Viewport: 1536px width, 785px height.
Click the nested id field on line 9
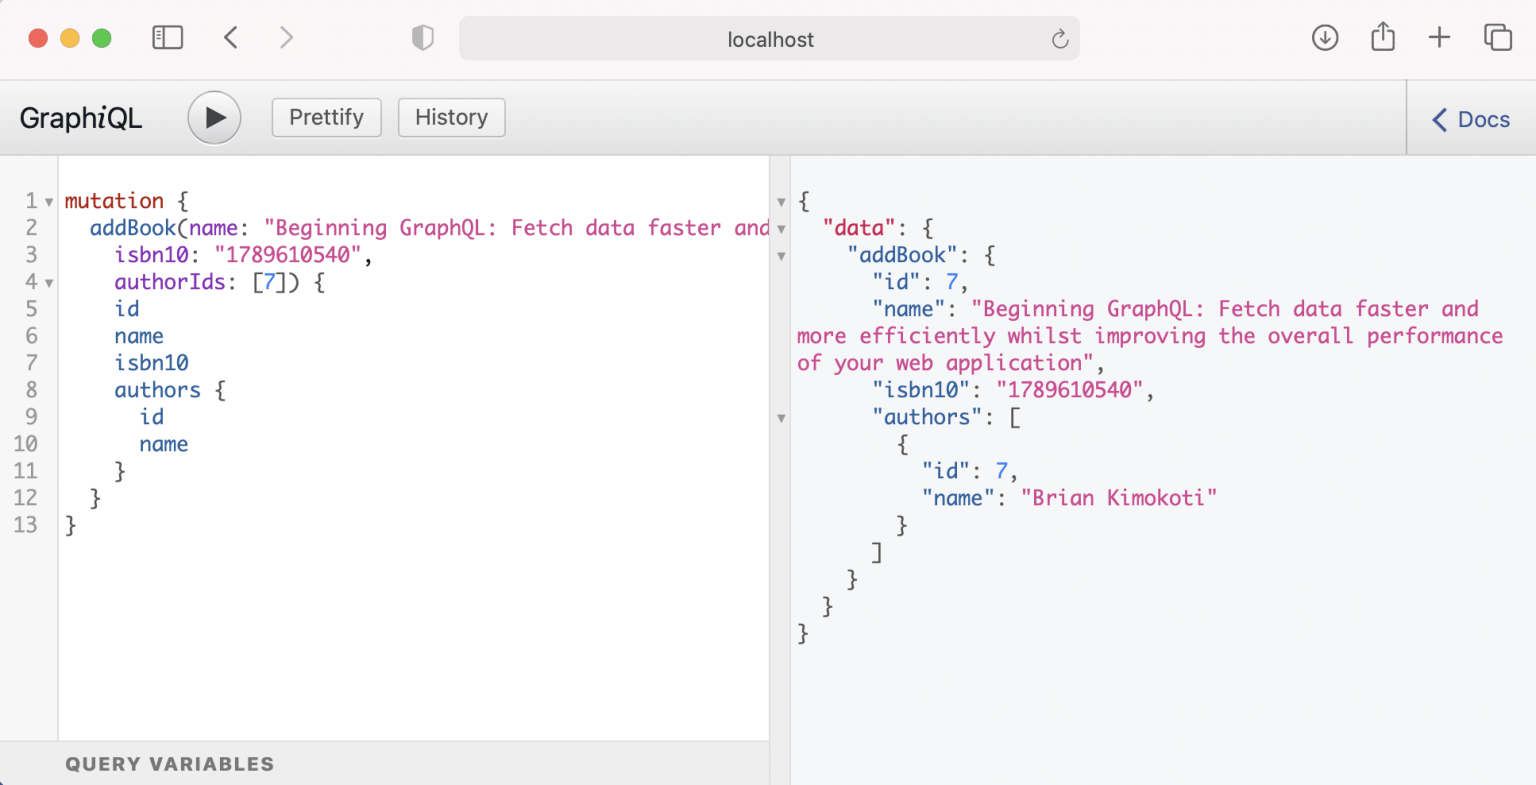click(152, 417)
